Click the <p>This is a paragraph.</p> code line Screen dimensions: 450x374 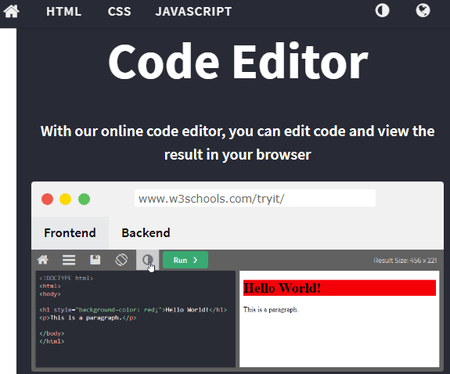pyautogui.click(x=88, y=318)
